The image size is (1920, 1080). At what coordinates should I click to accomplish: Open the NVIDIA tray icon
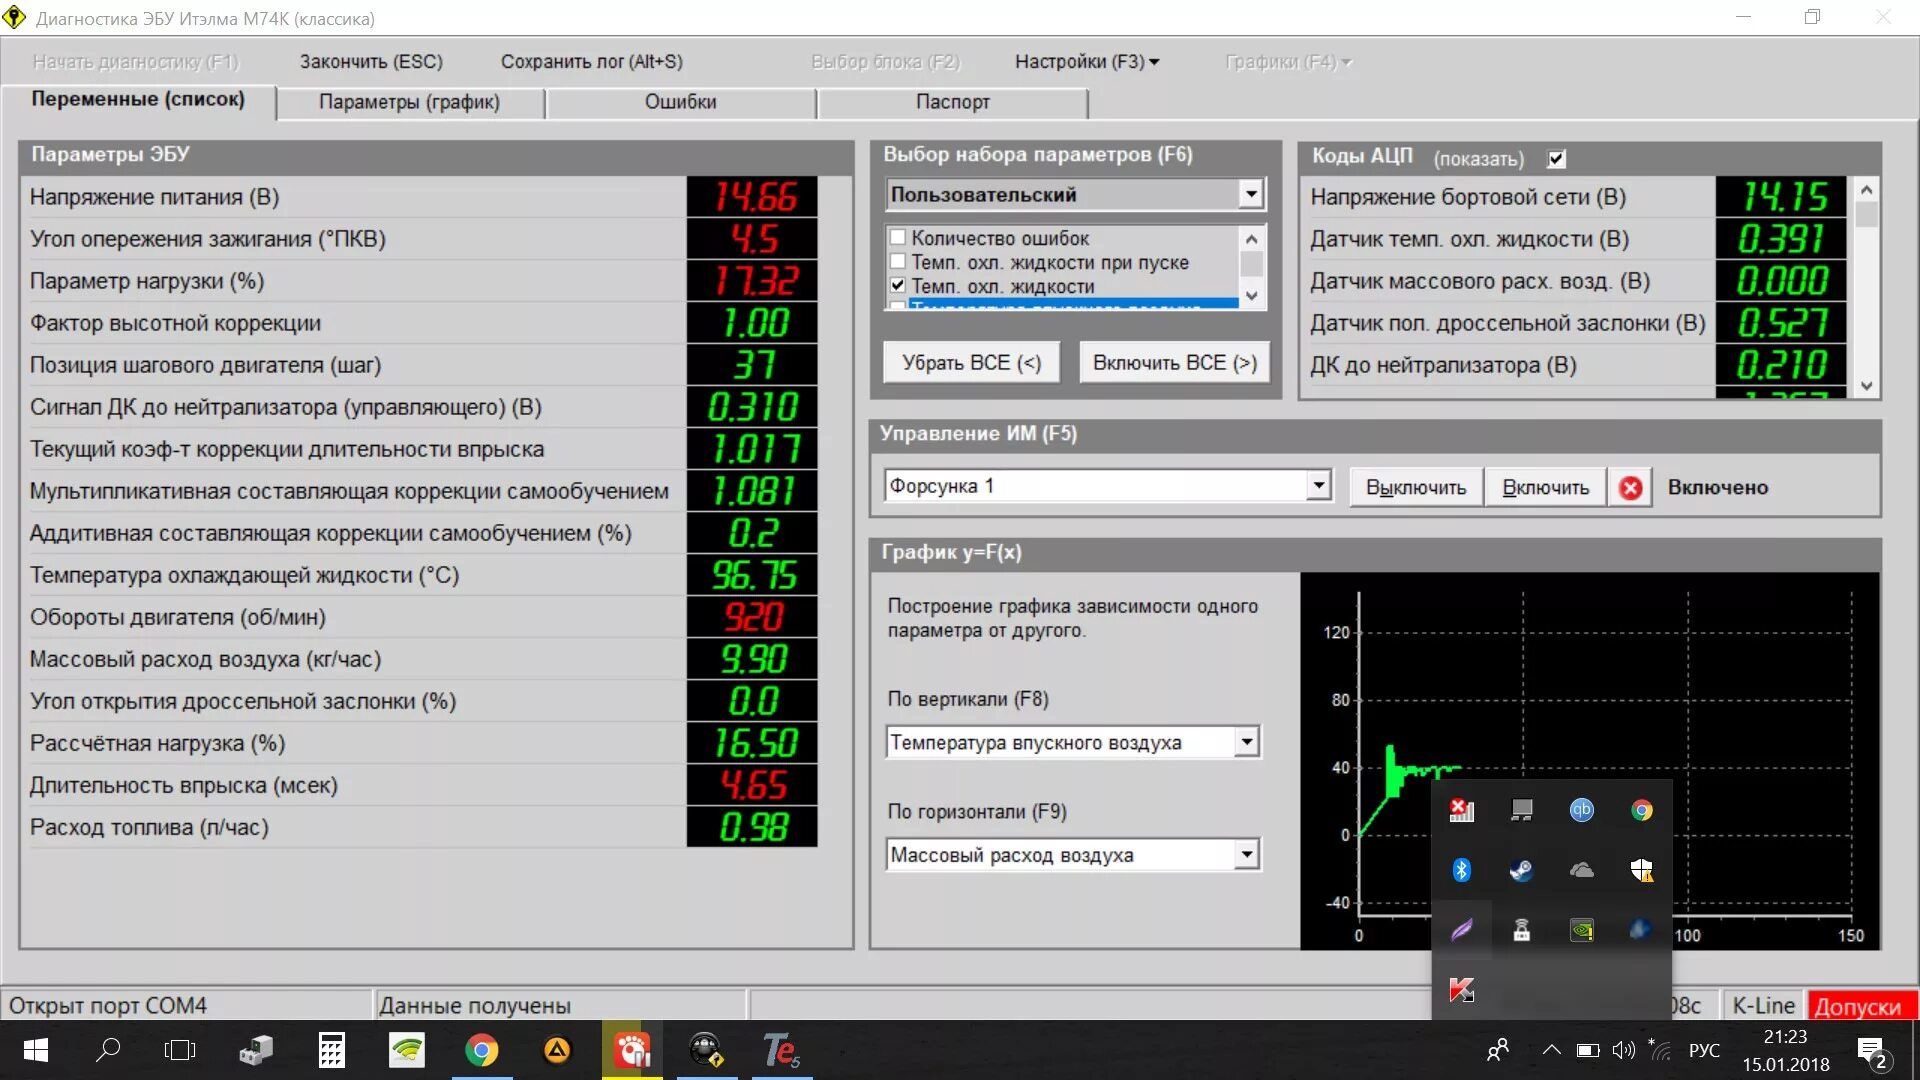pos(1581,930)
